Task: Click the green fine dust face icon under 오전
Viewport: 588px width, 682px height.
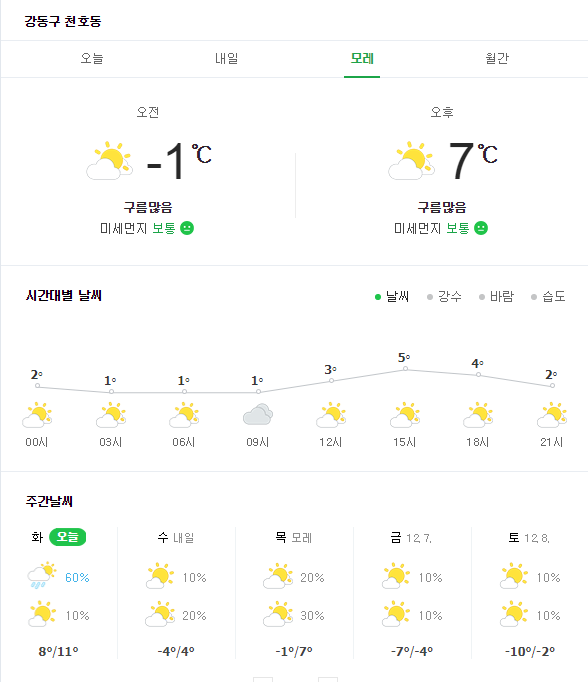Action: pyautogui.click(x=187, y=228)
